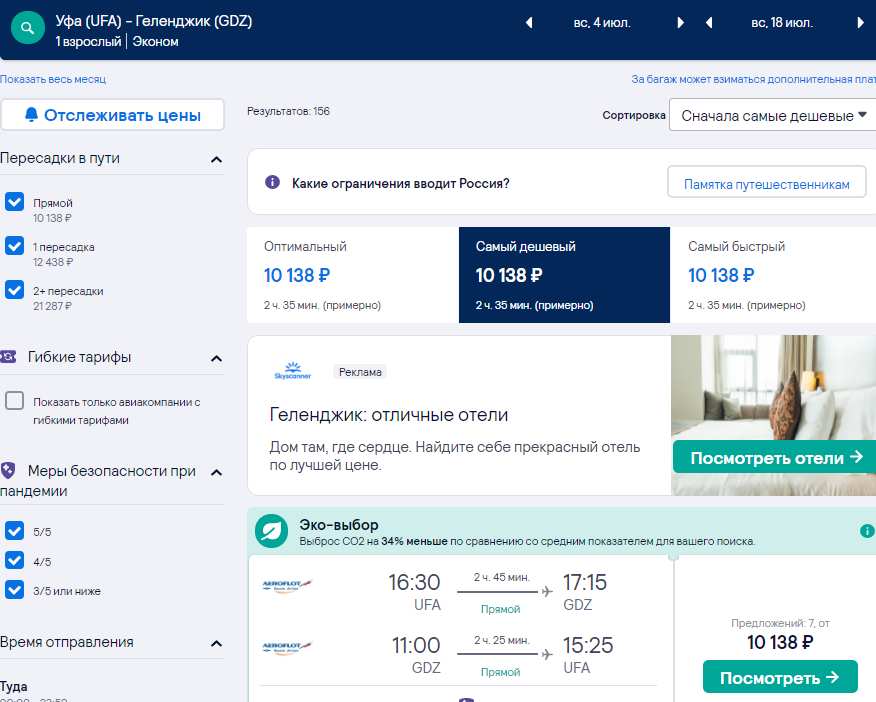Click the ticket icon beside Гибкие тарифы

pos(8,356)
